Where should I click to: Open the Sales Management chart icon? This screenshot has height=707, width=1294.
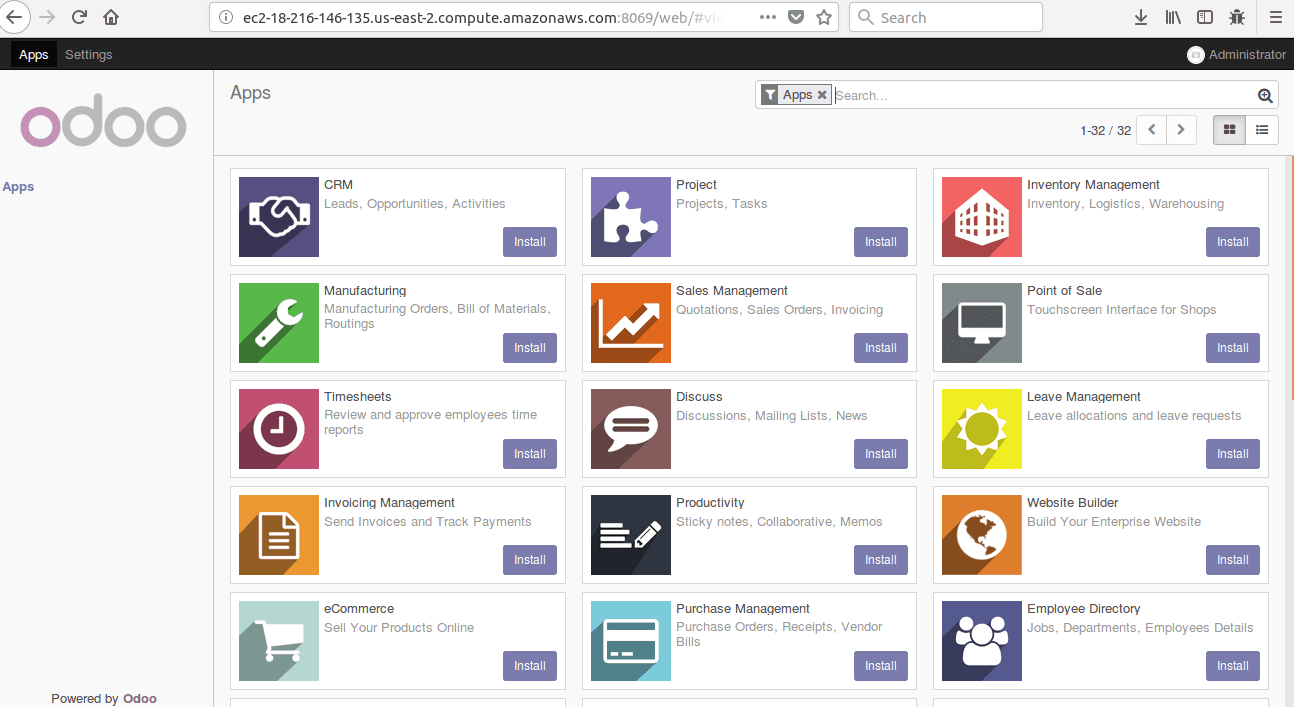coord(631,323)
